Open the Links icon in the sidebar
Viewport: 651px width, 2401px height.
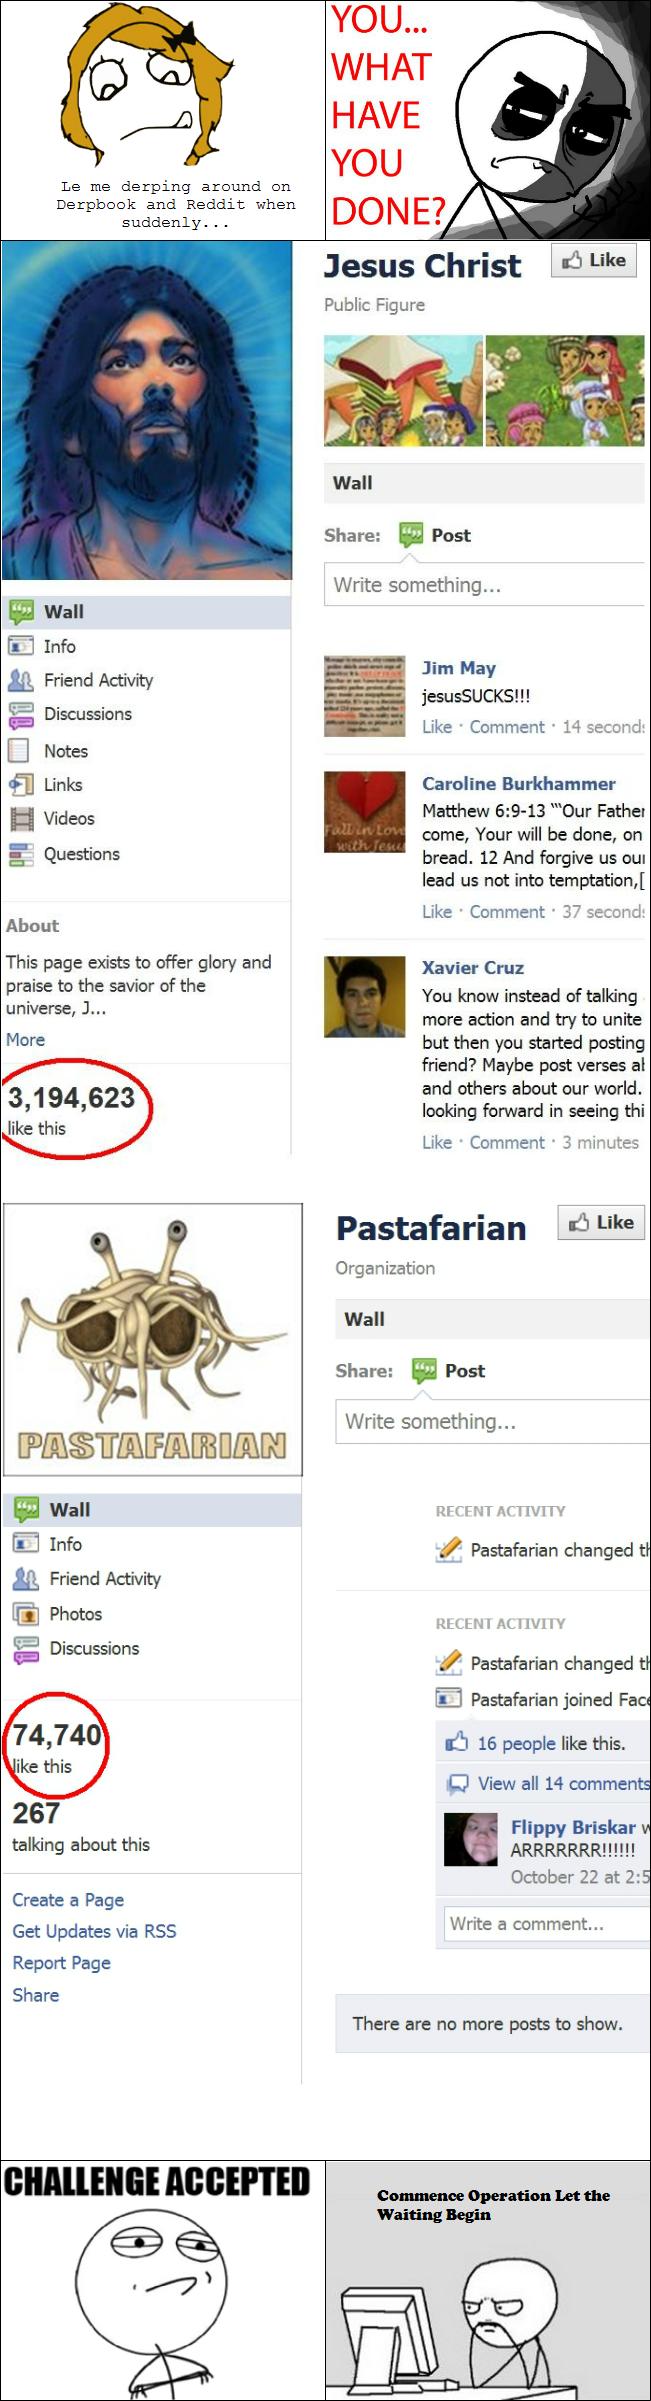[20, 785]
